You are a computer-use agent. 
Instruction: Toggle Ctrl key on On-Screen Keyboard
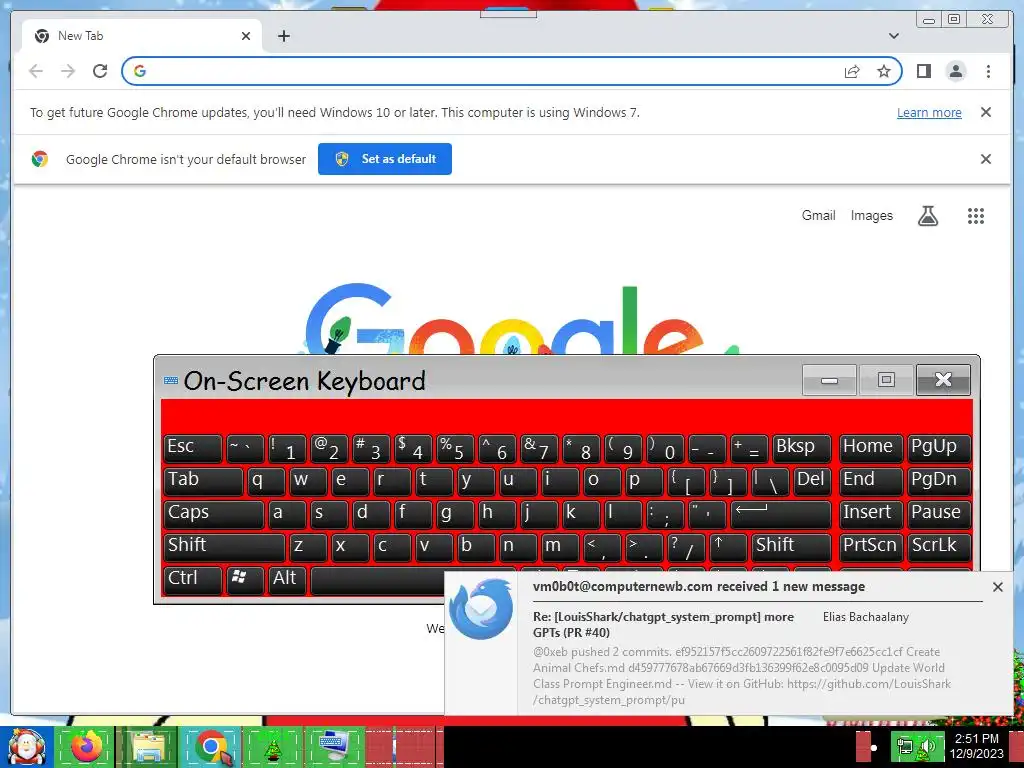click(193, 579)
